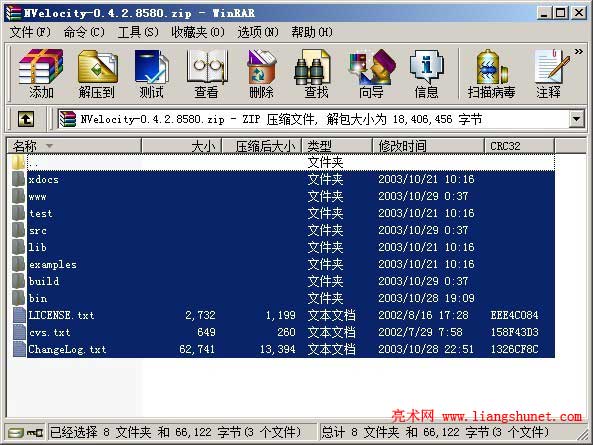This screenshot has width=595, height=445.
Task: Click the xdocs folder name
Action: [44, 179]
